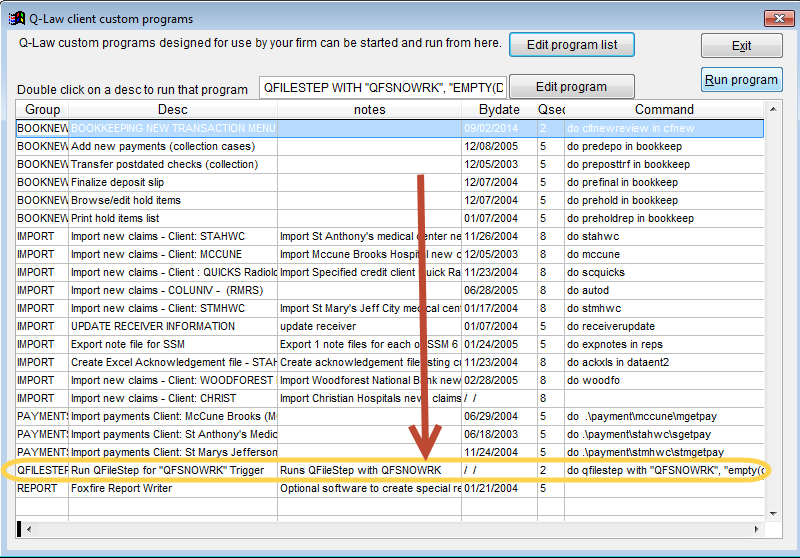Click the Command column header

tap(664, 110)
